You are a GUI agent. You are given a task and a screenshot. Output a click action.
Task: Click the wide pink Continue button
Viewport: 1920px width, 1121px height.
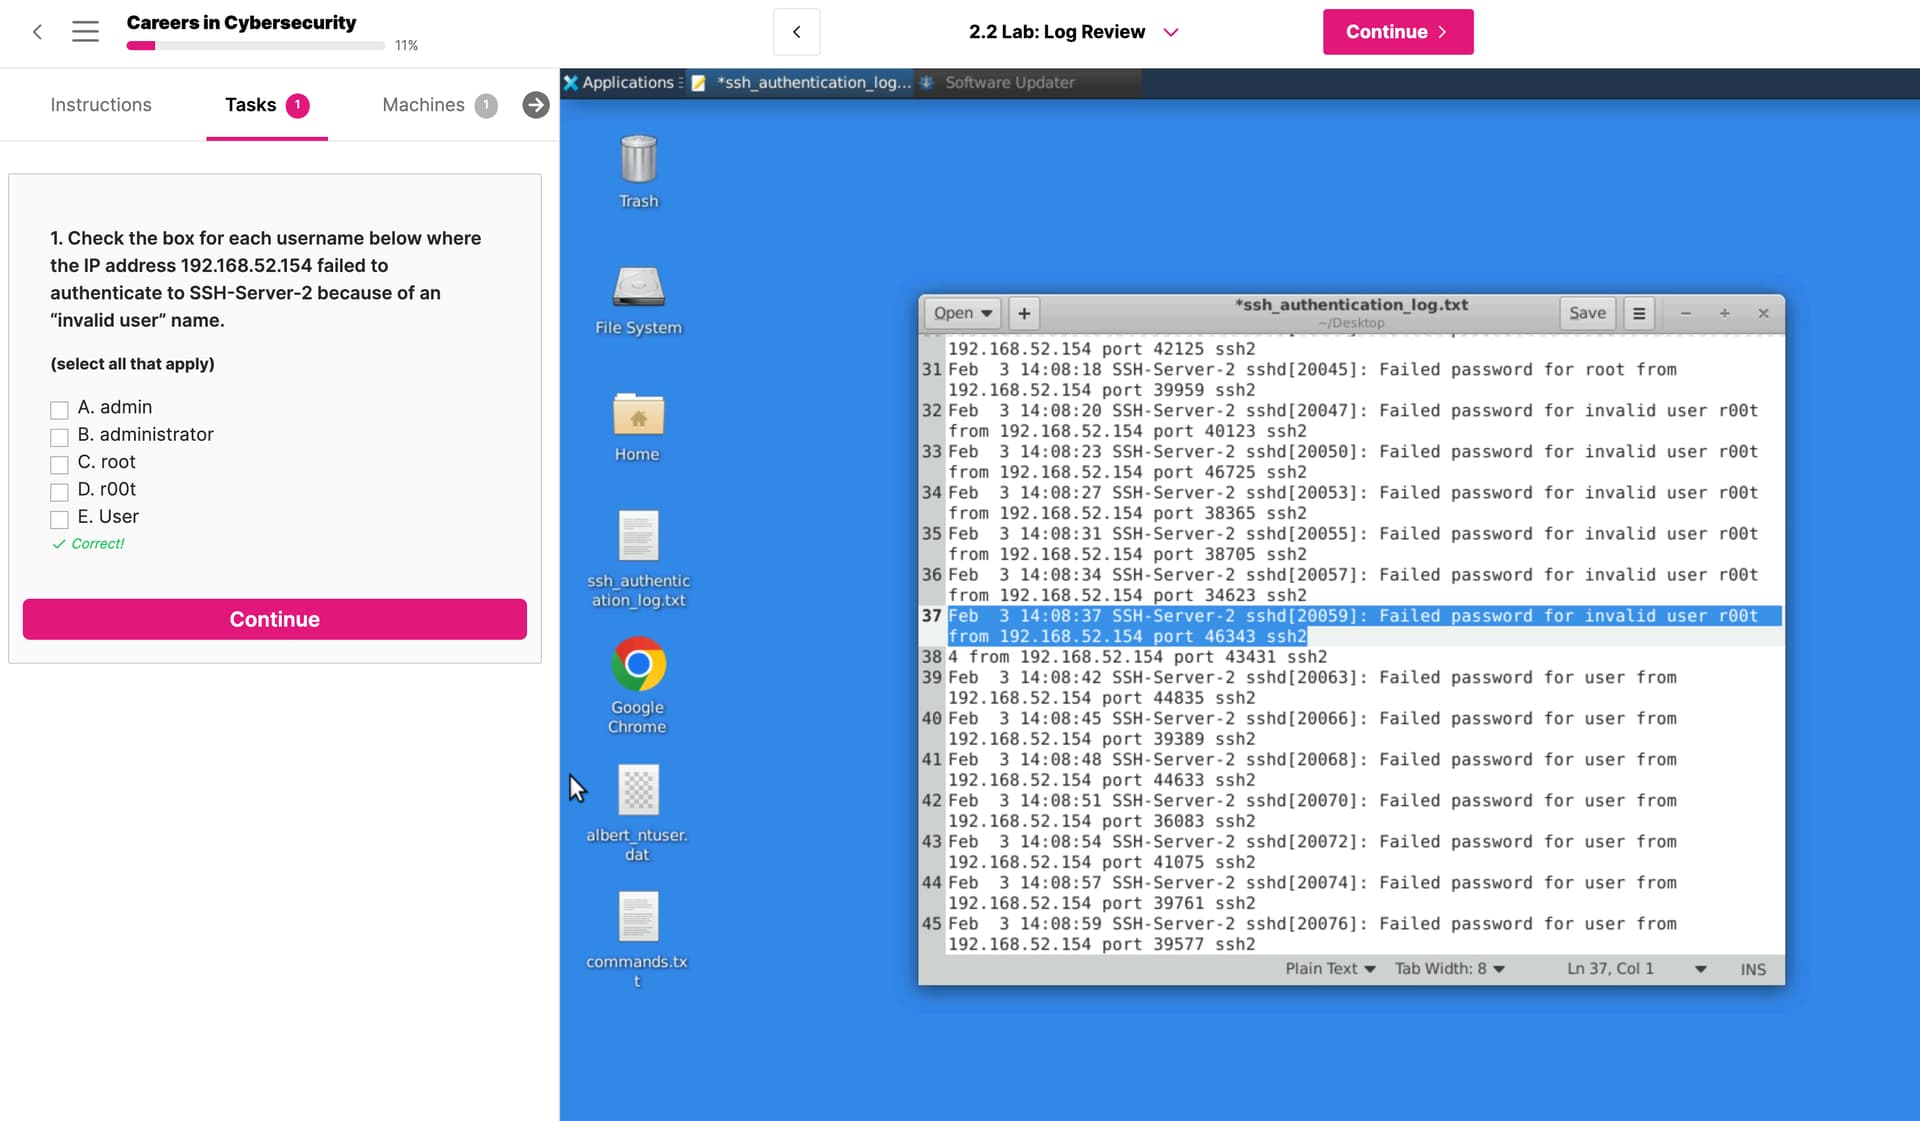tap(275, 619)
